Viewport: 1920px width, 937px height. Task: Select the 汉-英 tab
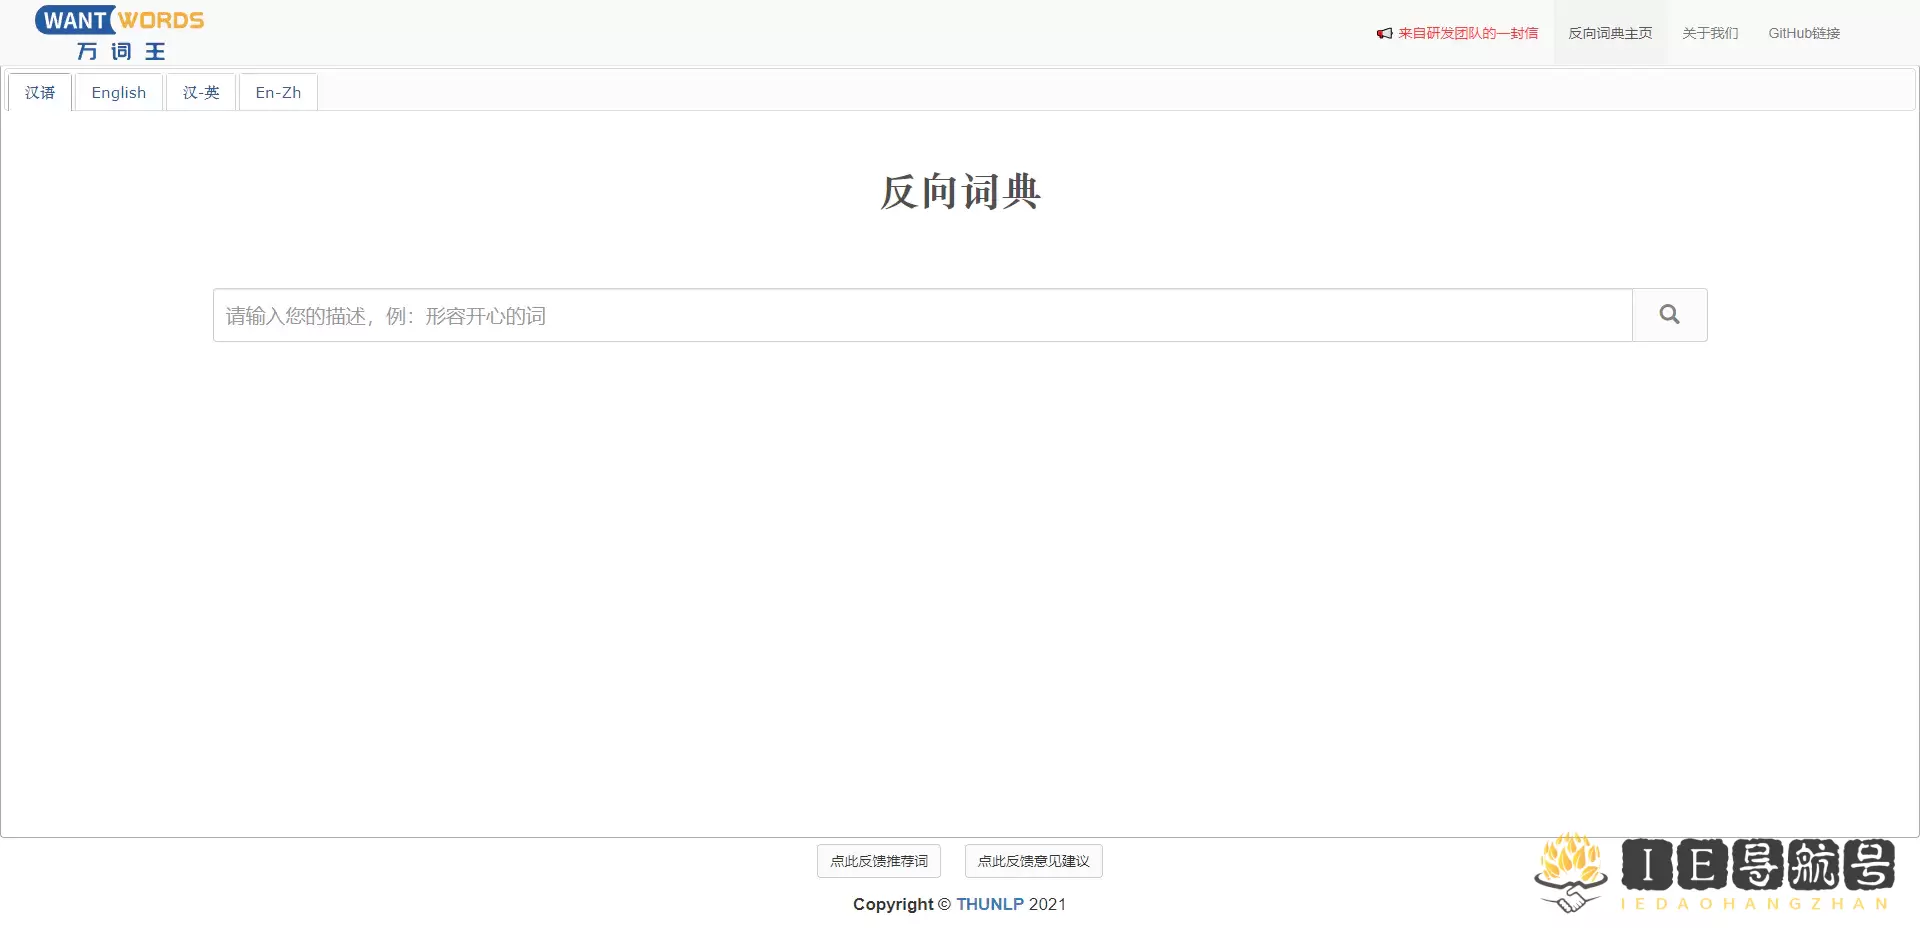200,92
